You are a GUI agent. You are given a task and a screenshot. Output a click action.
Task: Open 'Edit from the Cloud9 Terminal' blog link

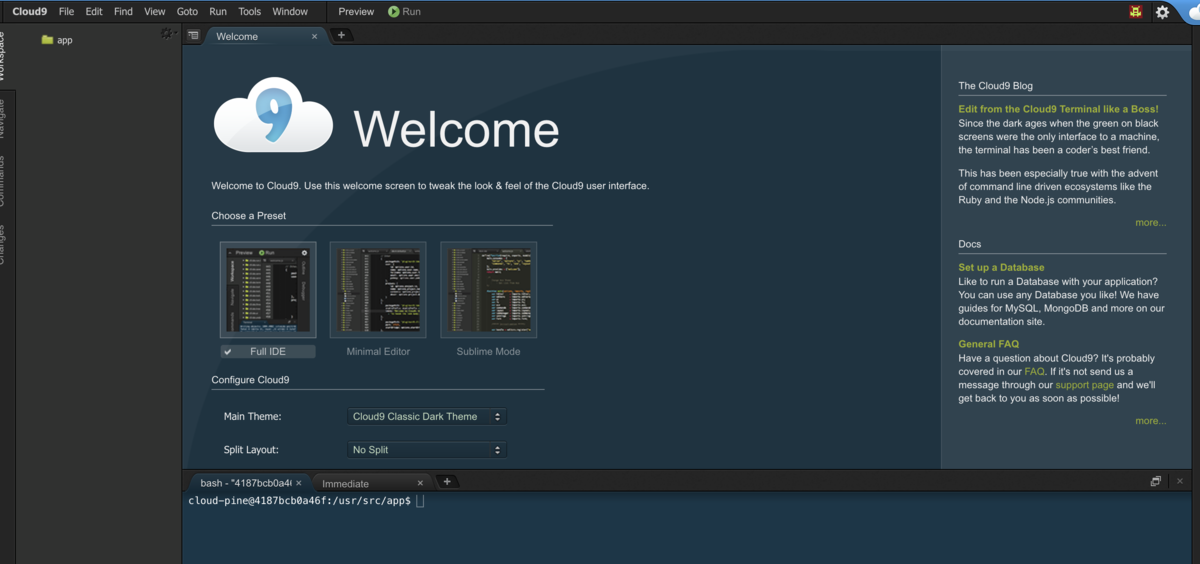[x=1058, y=109]
